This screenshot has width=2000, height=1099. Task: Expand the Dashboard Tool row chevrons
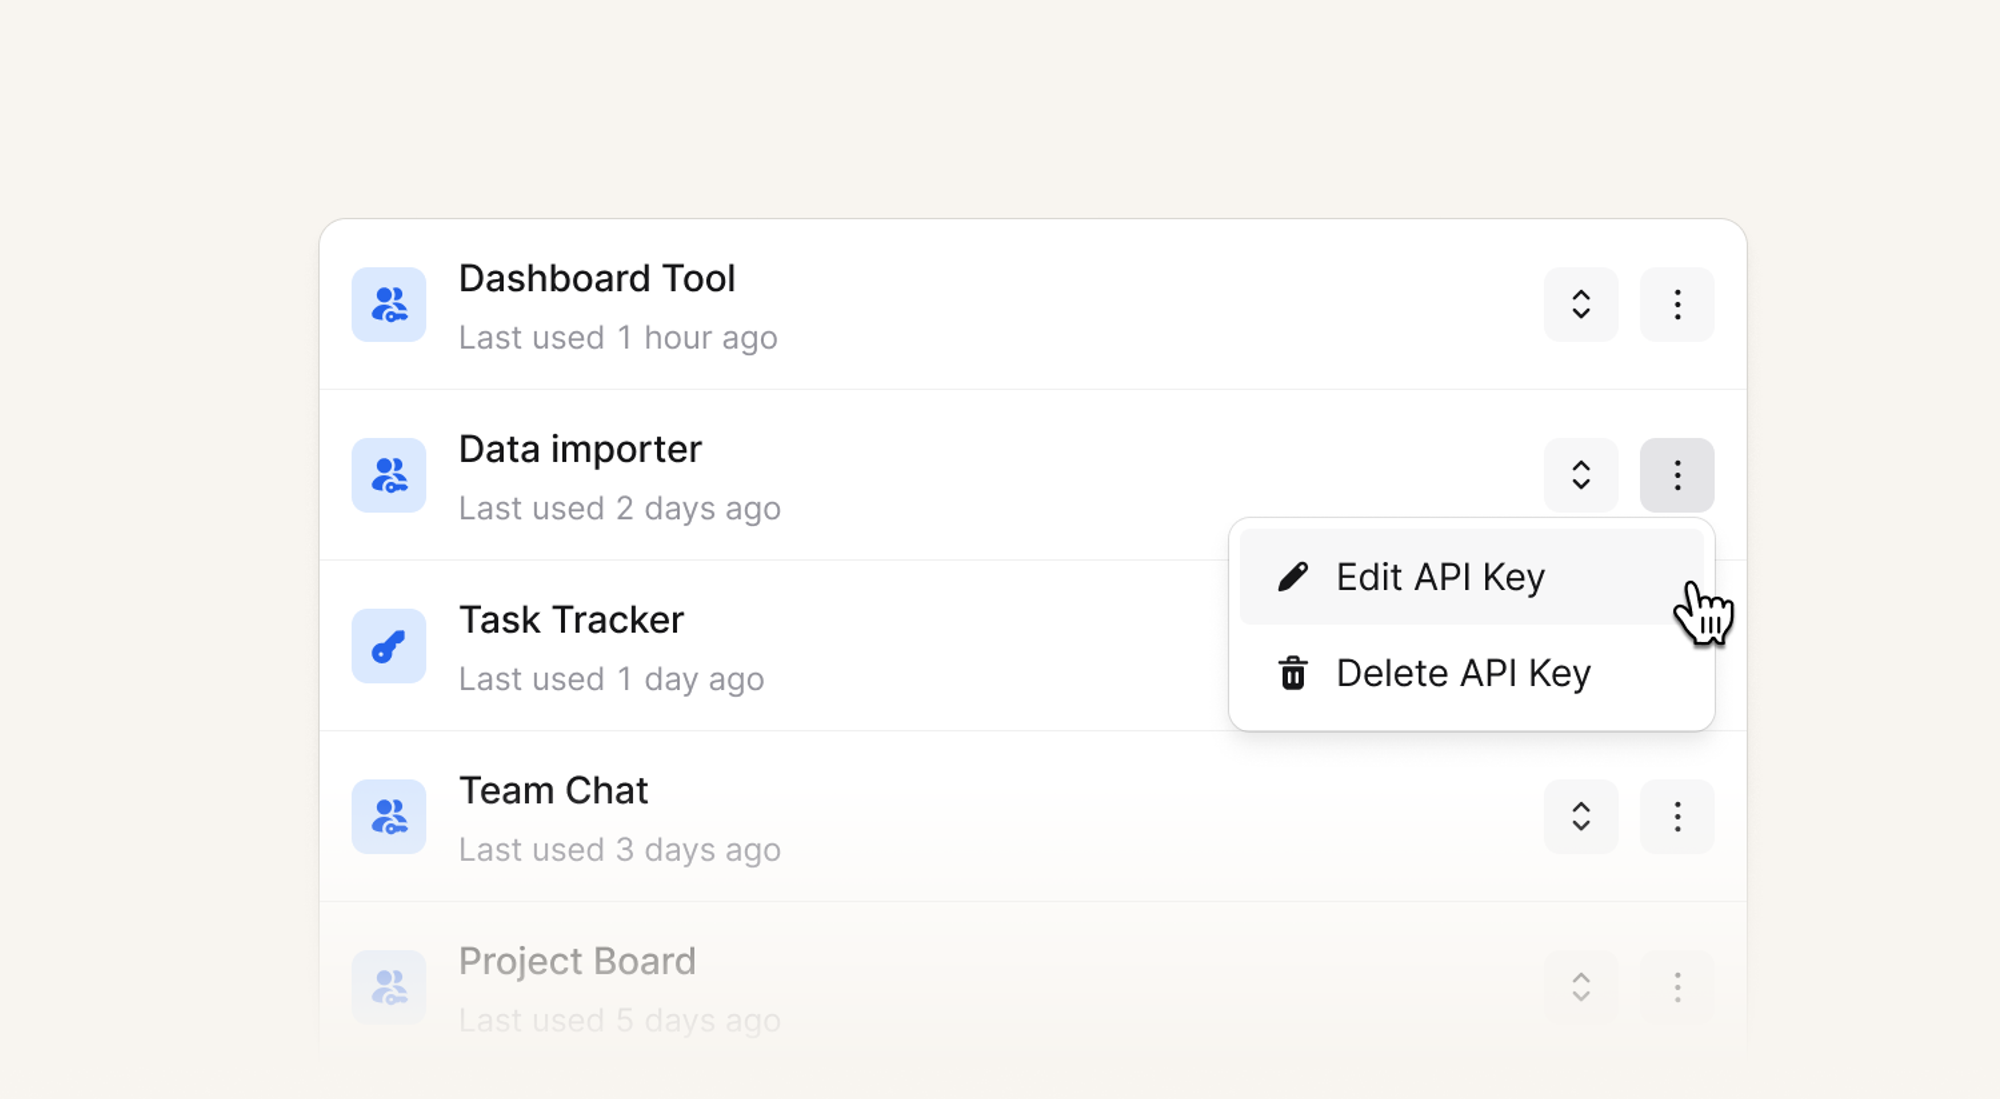1581,305
